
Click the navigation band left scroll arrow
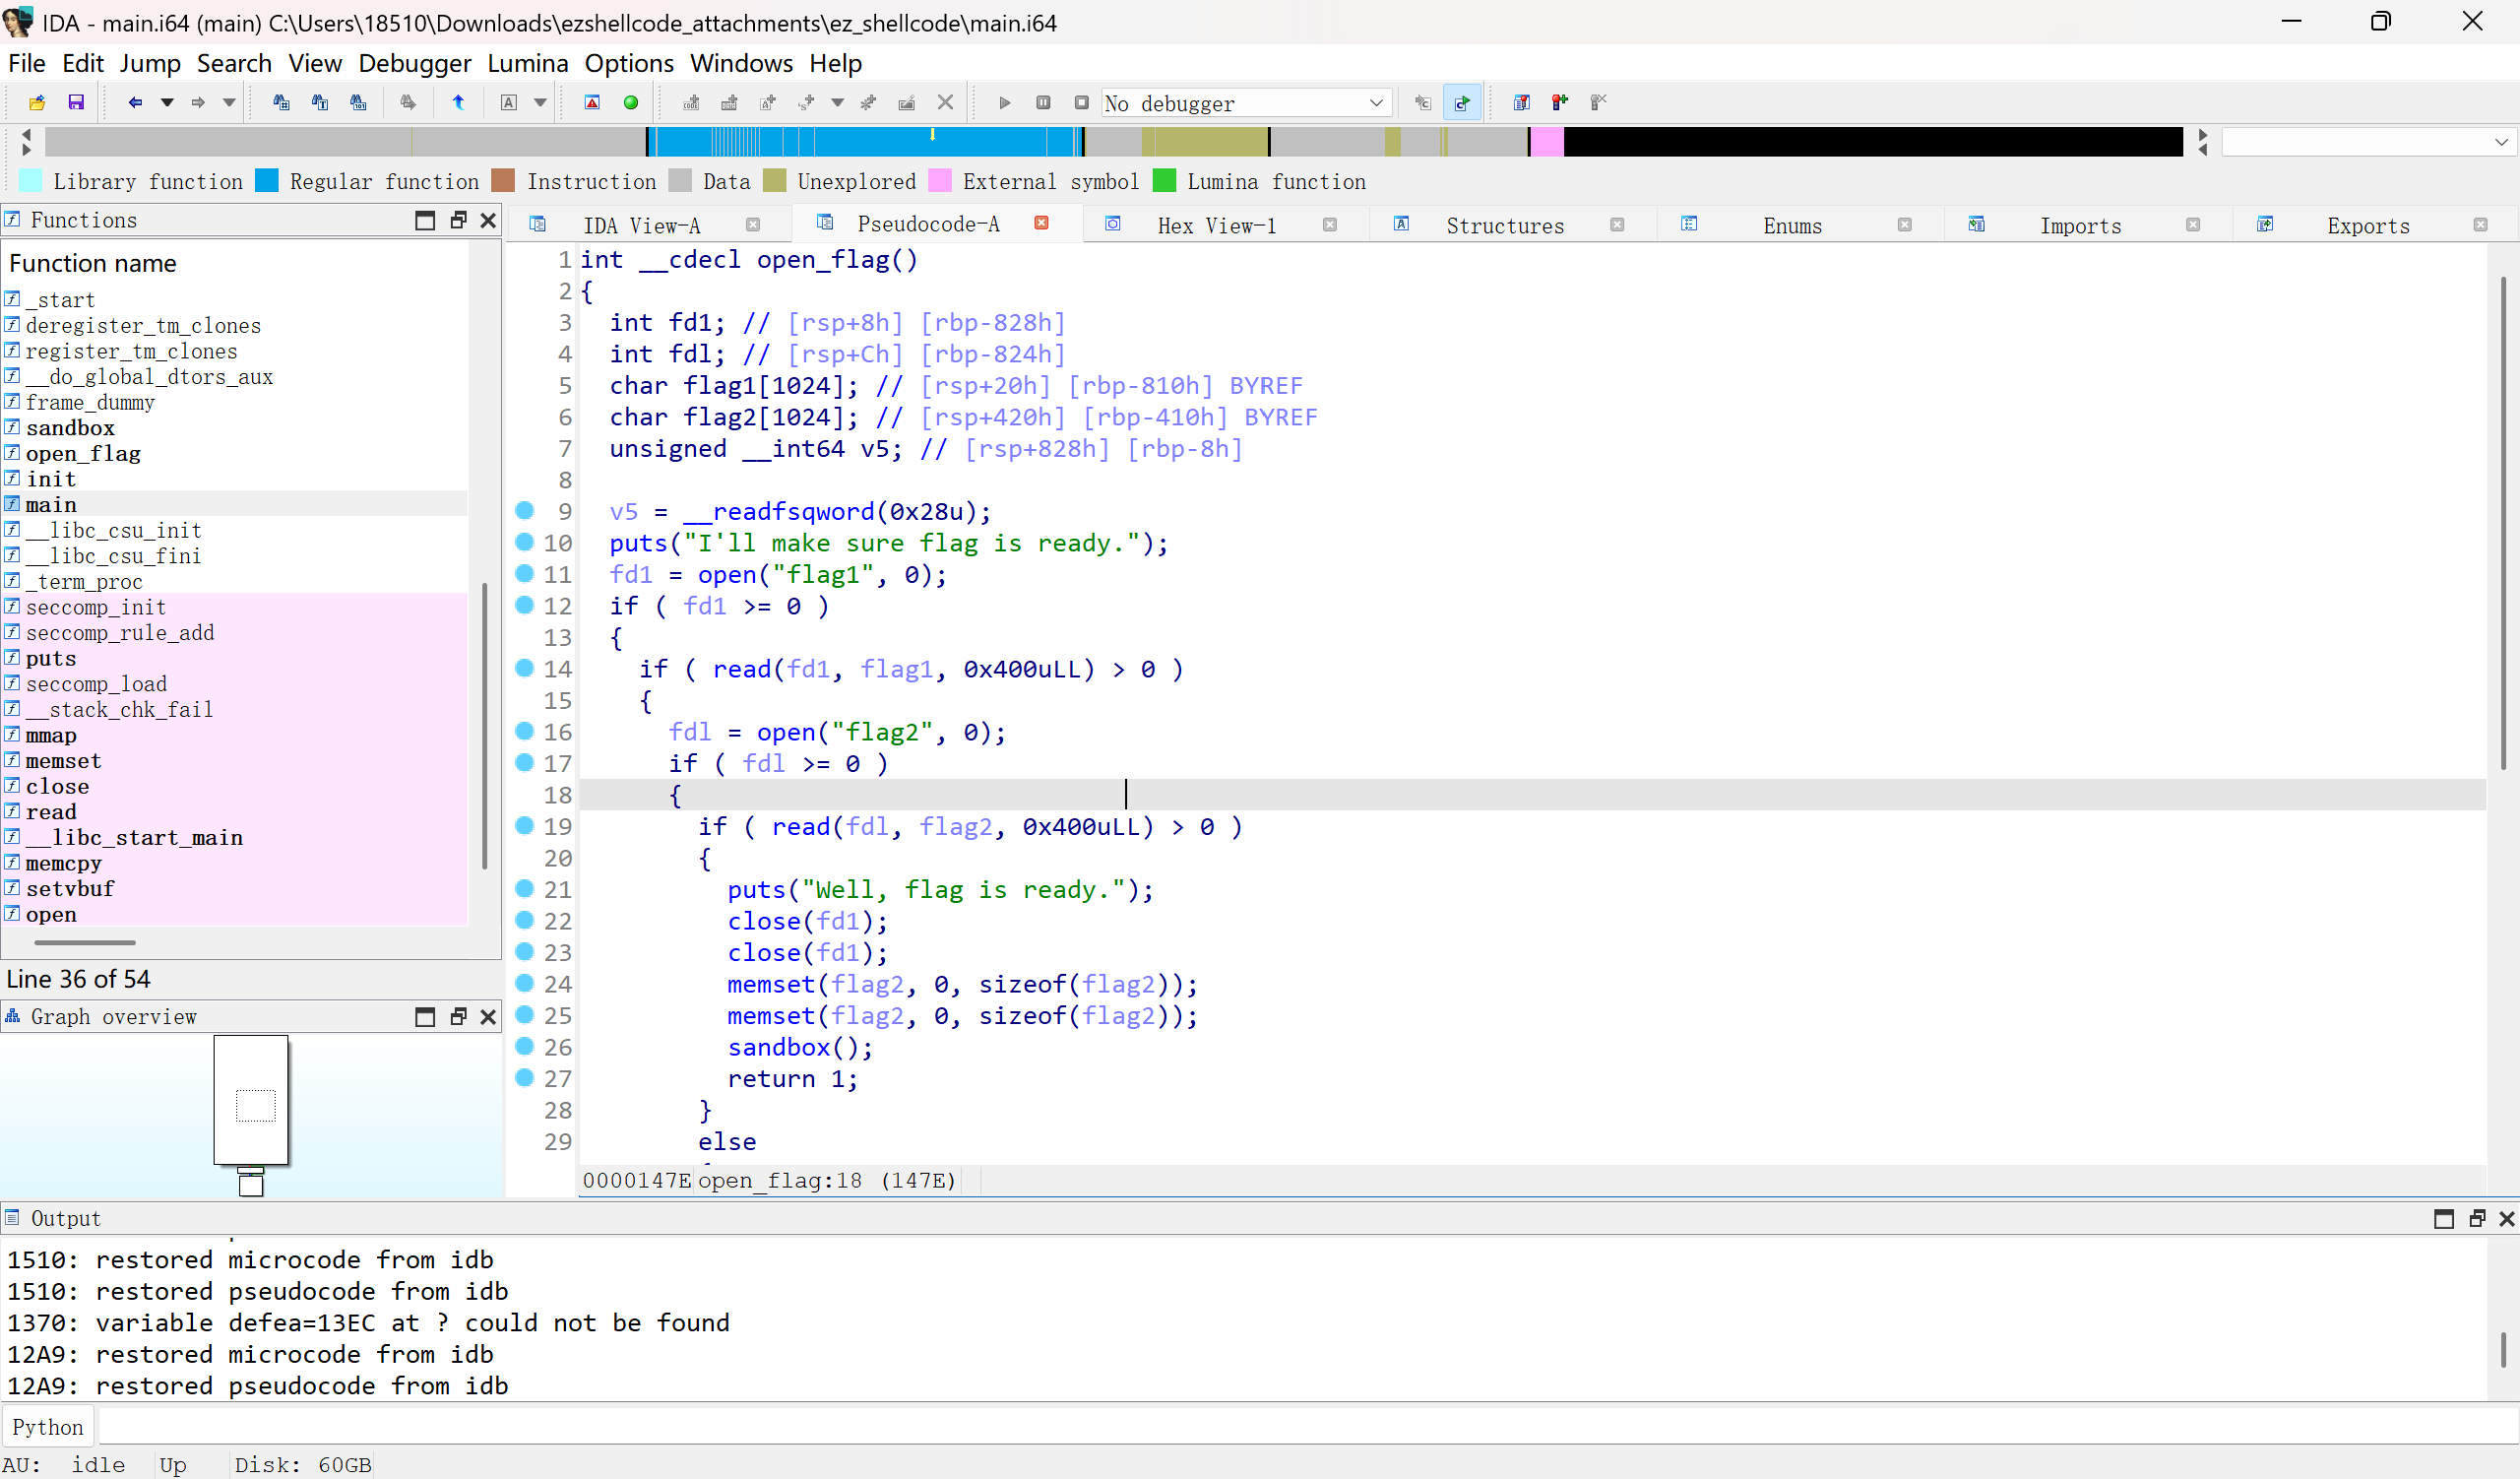pos(26,134)
